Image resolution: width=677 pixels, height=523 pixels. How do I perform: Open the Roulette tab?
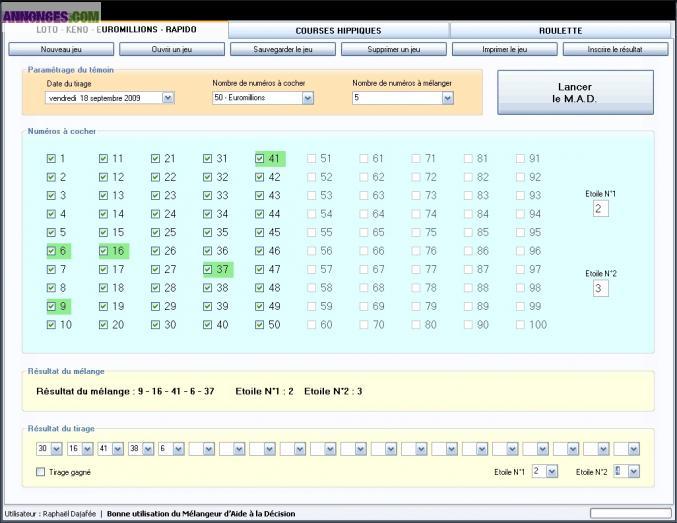click(559, 31)
